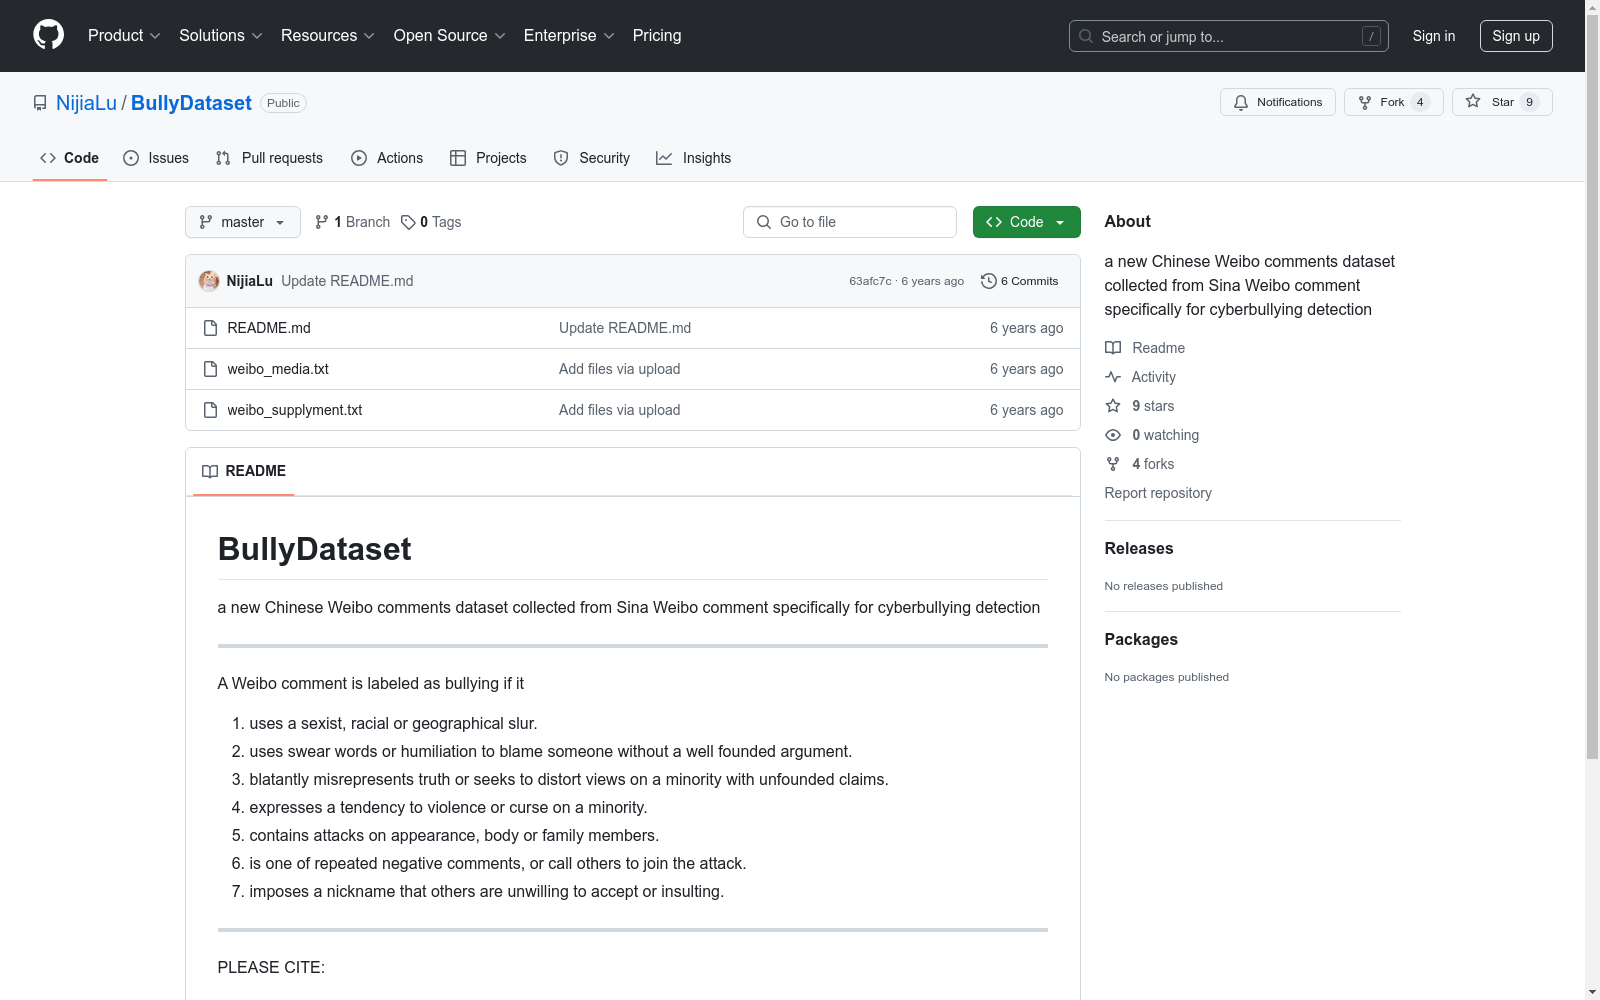Click the slash shortcut key icon in search
The image size is (1600, 1000).
pyautogui.click(x=1371, y=36)
